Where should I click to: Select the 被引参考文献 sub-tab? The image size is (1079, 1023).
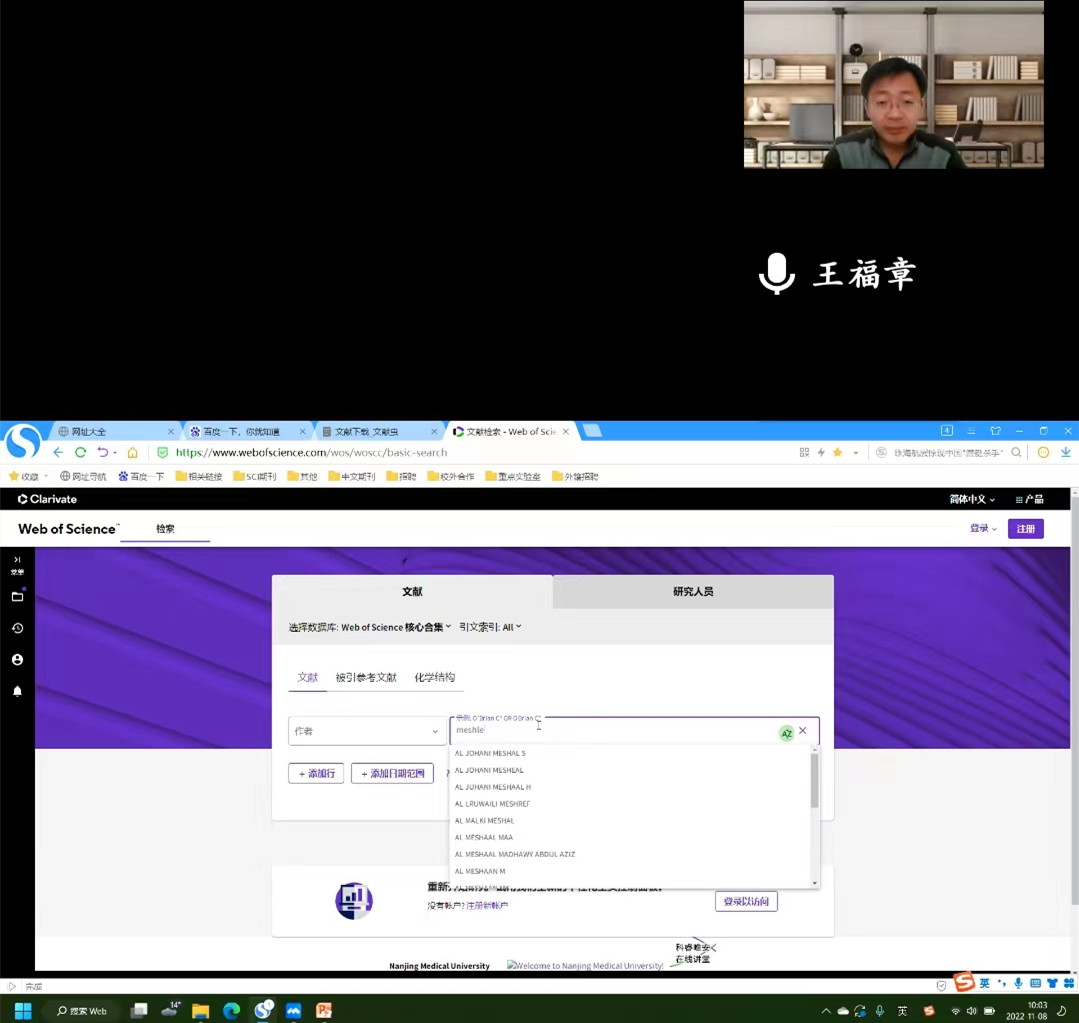(x=366, y=678)
